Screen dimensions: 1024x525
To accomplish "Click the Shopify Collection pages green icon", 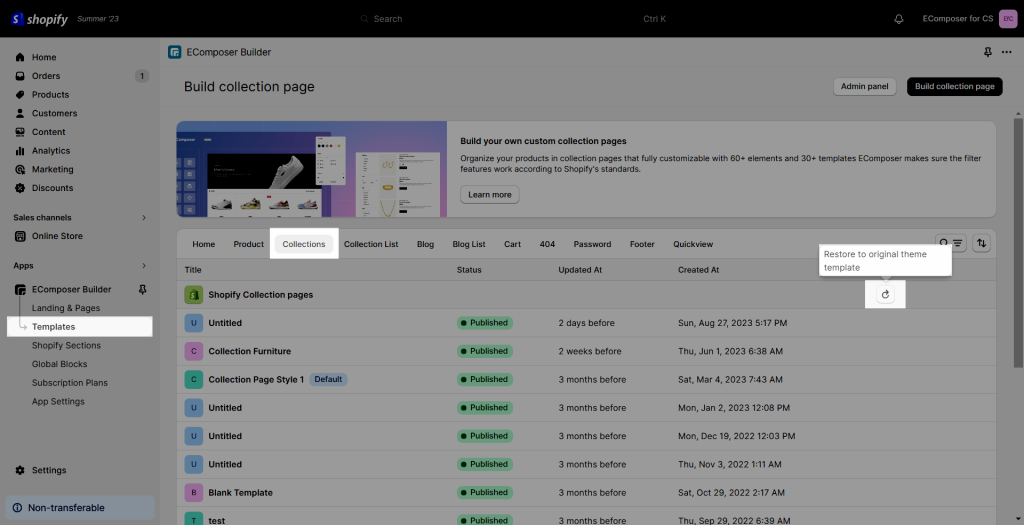I will pyautogui.click(x=193, y=294).
